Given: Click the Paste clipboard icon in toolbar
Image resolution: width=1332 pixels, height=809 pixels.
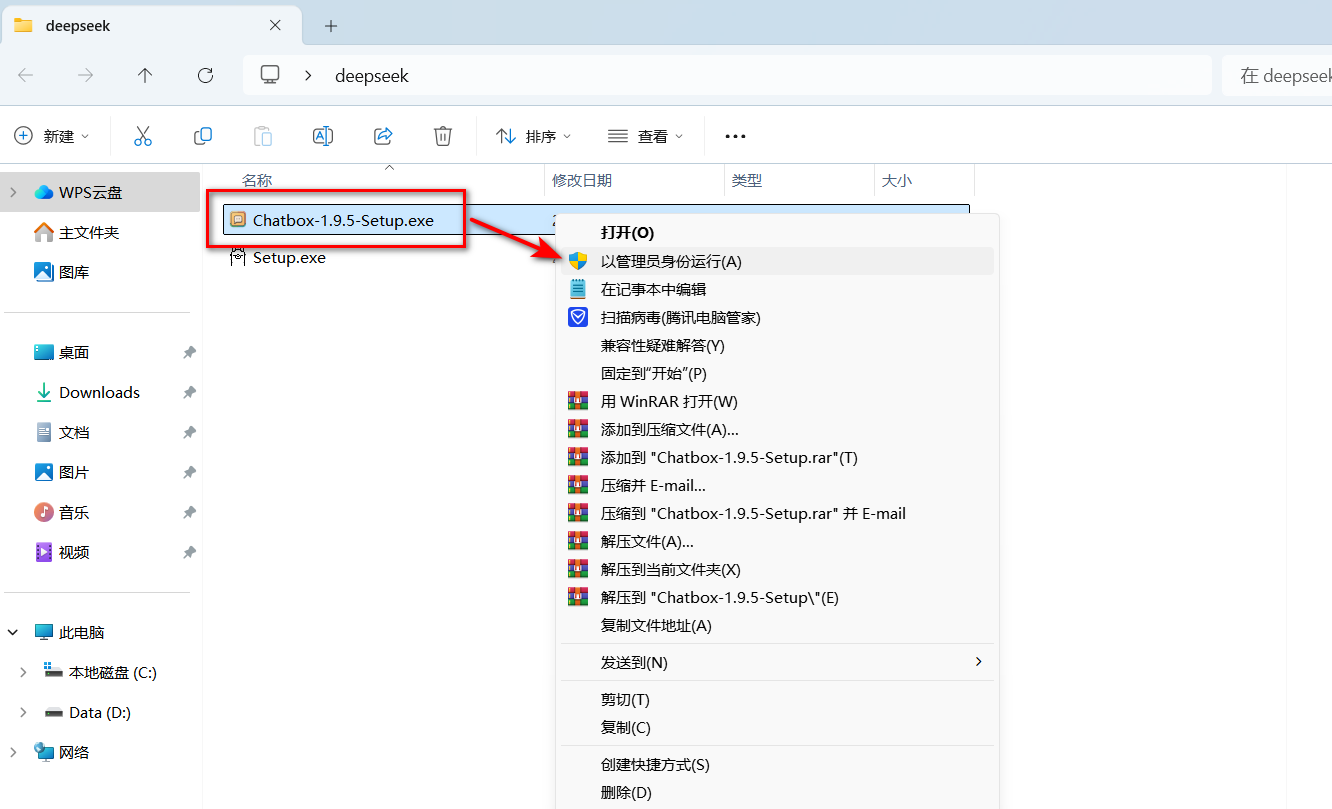Looking at the screenshot, I should 263,136.
